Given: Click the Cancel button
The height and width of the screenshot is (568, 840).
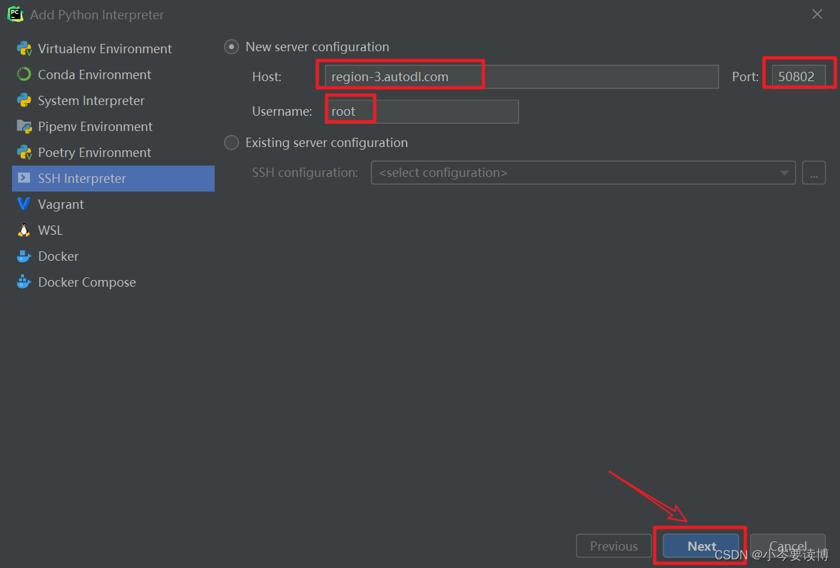Looking at the screenshot, I should point(788,546).
